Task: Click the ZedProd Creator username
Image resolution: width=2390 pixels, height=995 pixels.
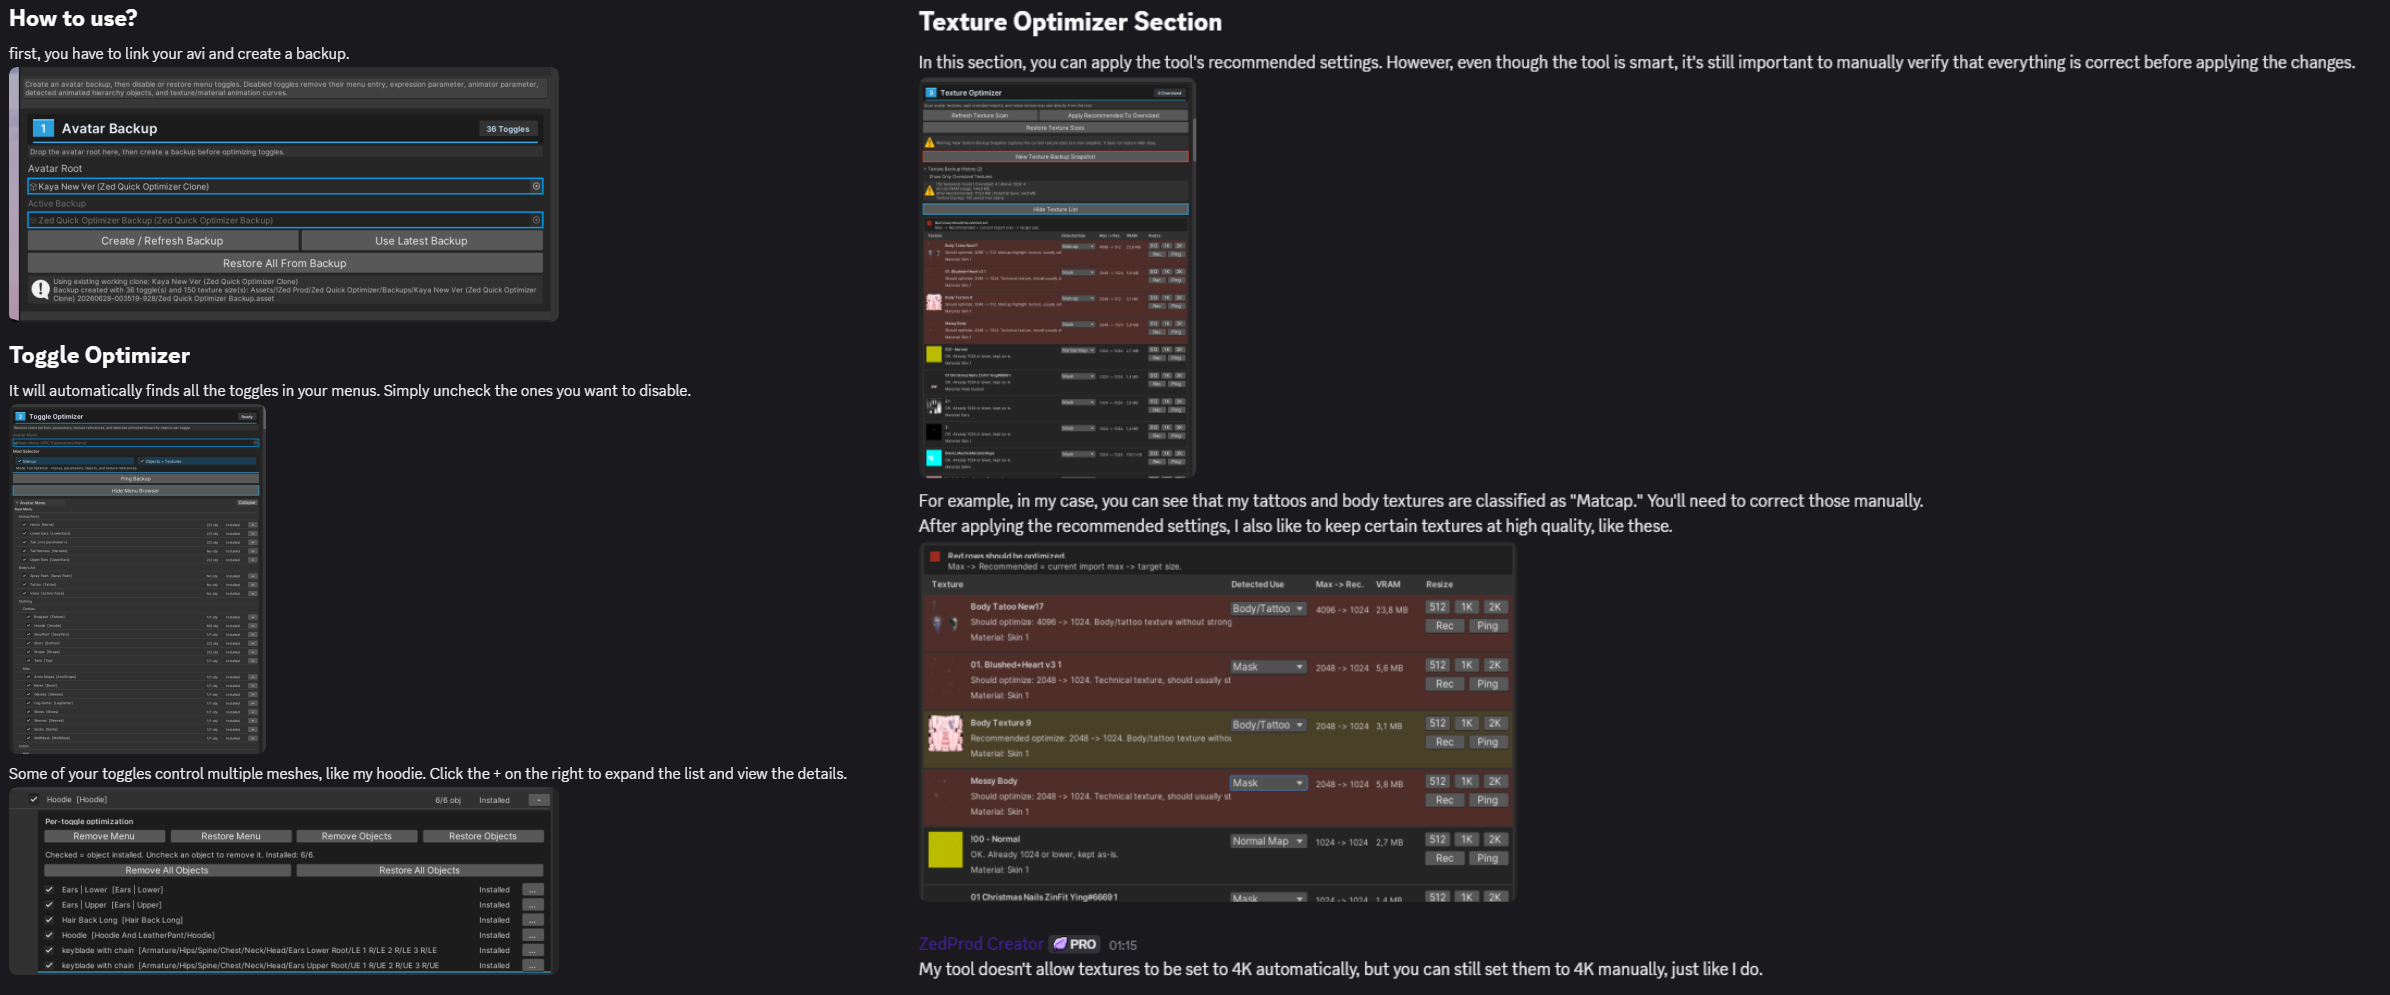Action: [x=981, y=944]
